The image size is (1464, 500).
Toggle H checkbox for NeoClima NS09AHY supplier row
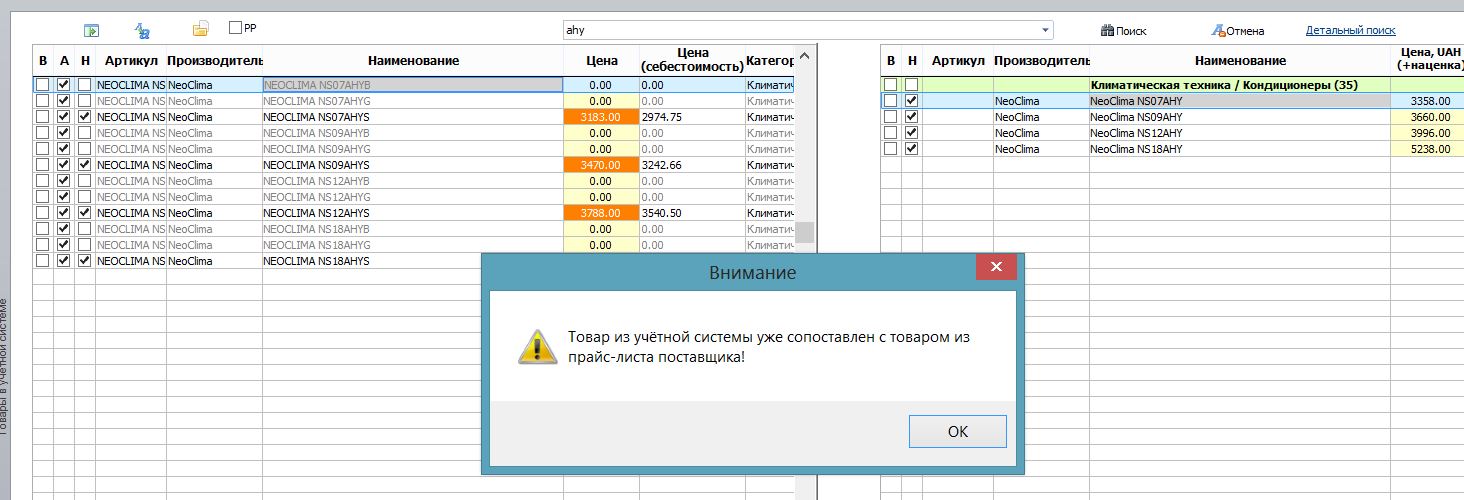(x=911, y=117)
